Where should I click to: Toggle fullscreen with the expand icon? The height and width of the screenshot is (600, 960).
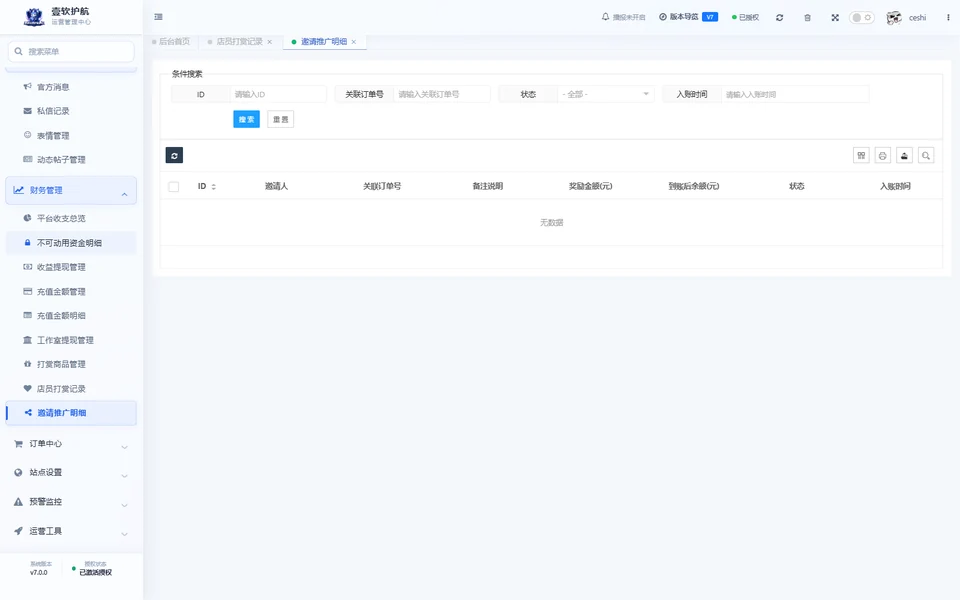[x=835, y=18]
